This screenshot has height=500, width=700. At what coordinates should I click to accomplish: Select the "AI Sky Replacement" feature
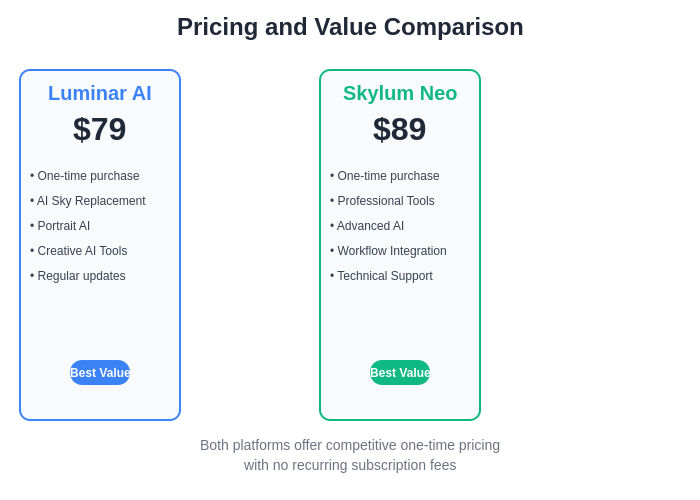click(88, 201)
